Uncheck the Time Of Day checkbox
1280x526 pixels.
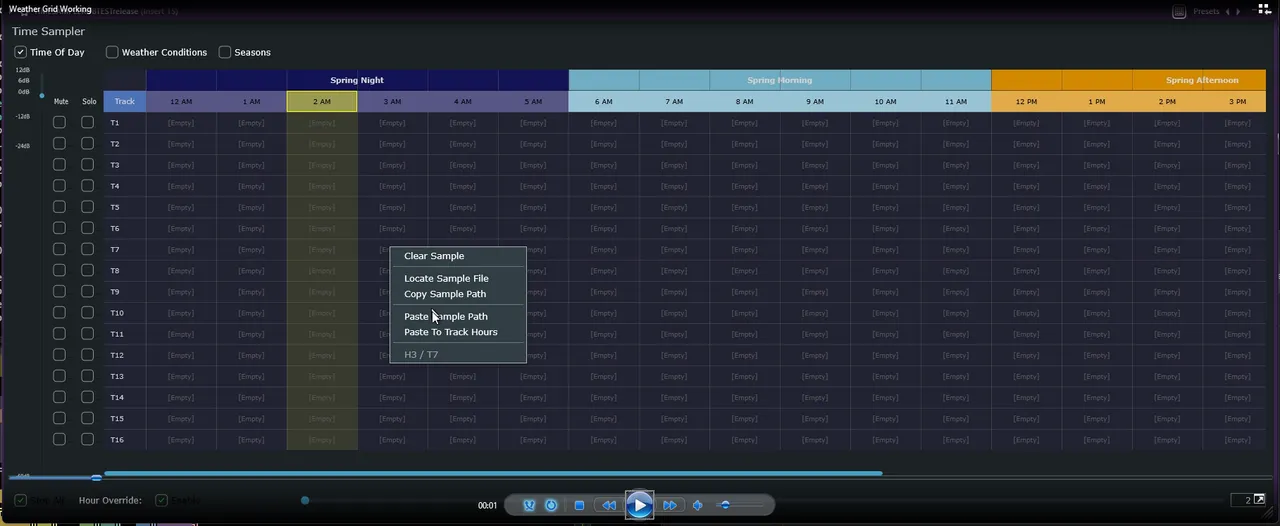tap(20, 52)
